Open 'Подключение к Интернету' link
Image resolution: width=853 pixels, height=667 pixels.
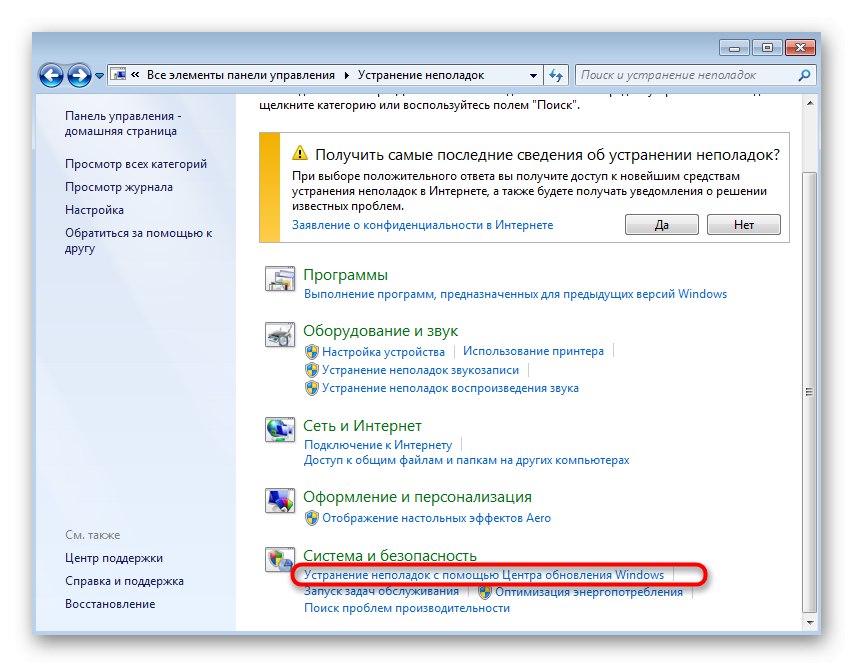tap(378, 445)
